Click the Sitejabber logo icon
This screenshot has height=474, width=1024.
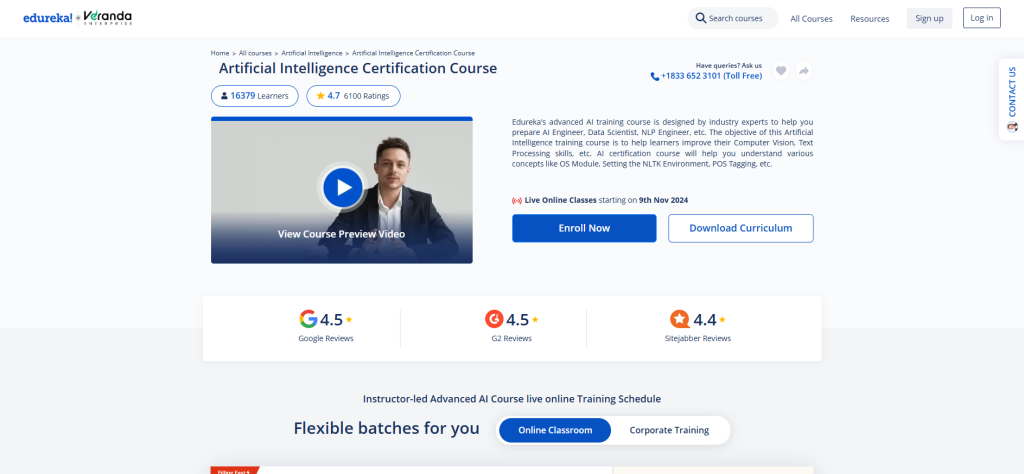pyautogui.click(x=680, y=319)
